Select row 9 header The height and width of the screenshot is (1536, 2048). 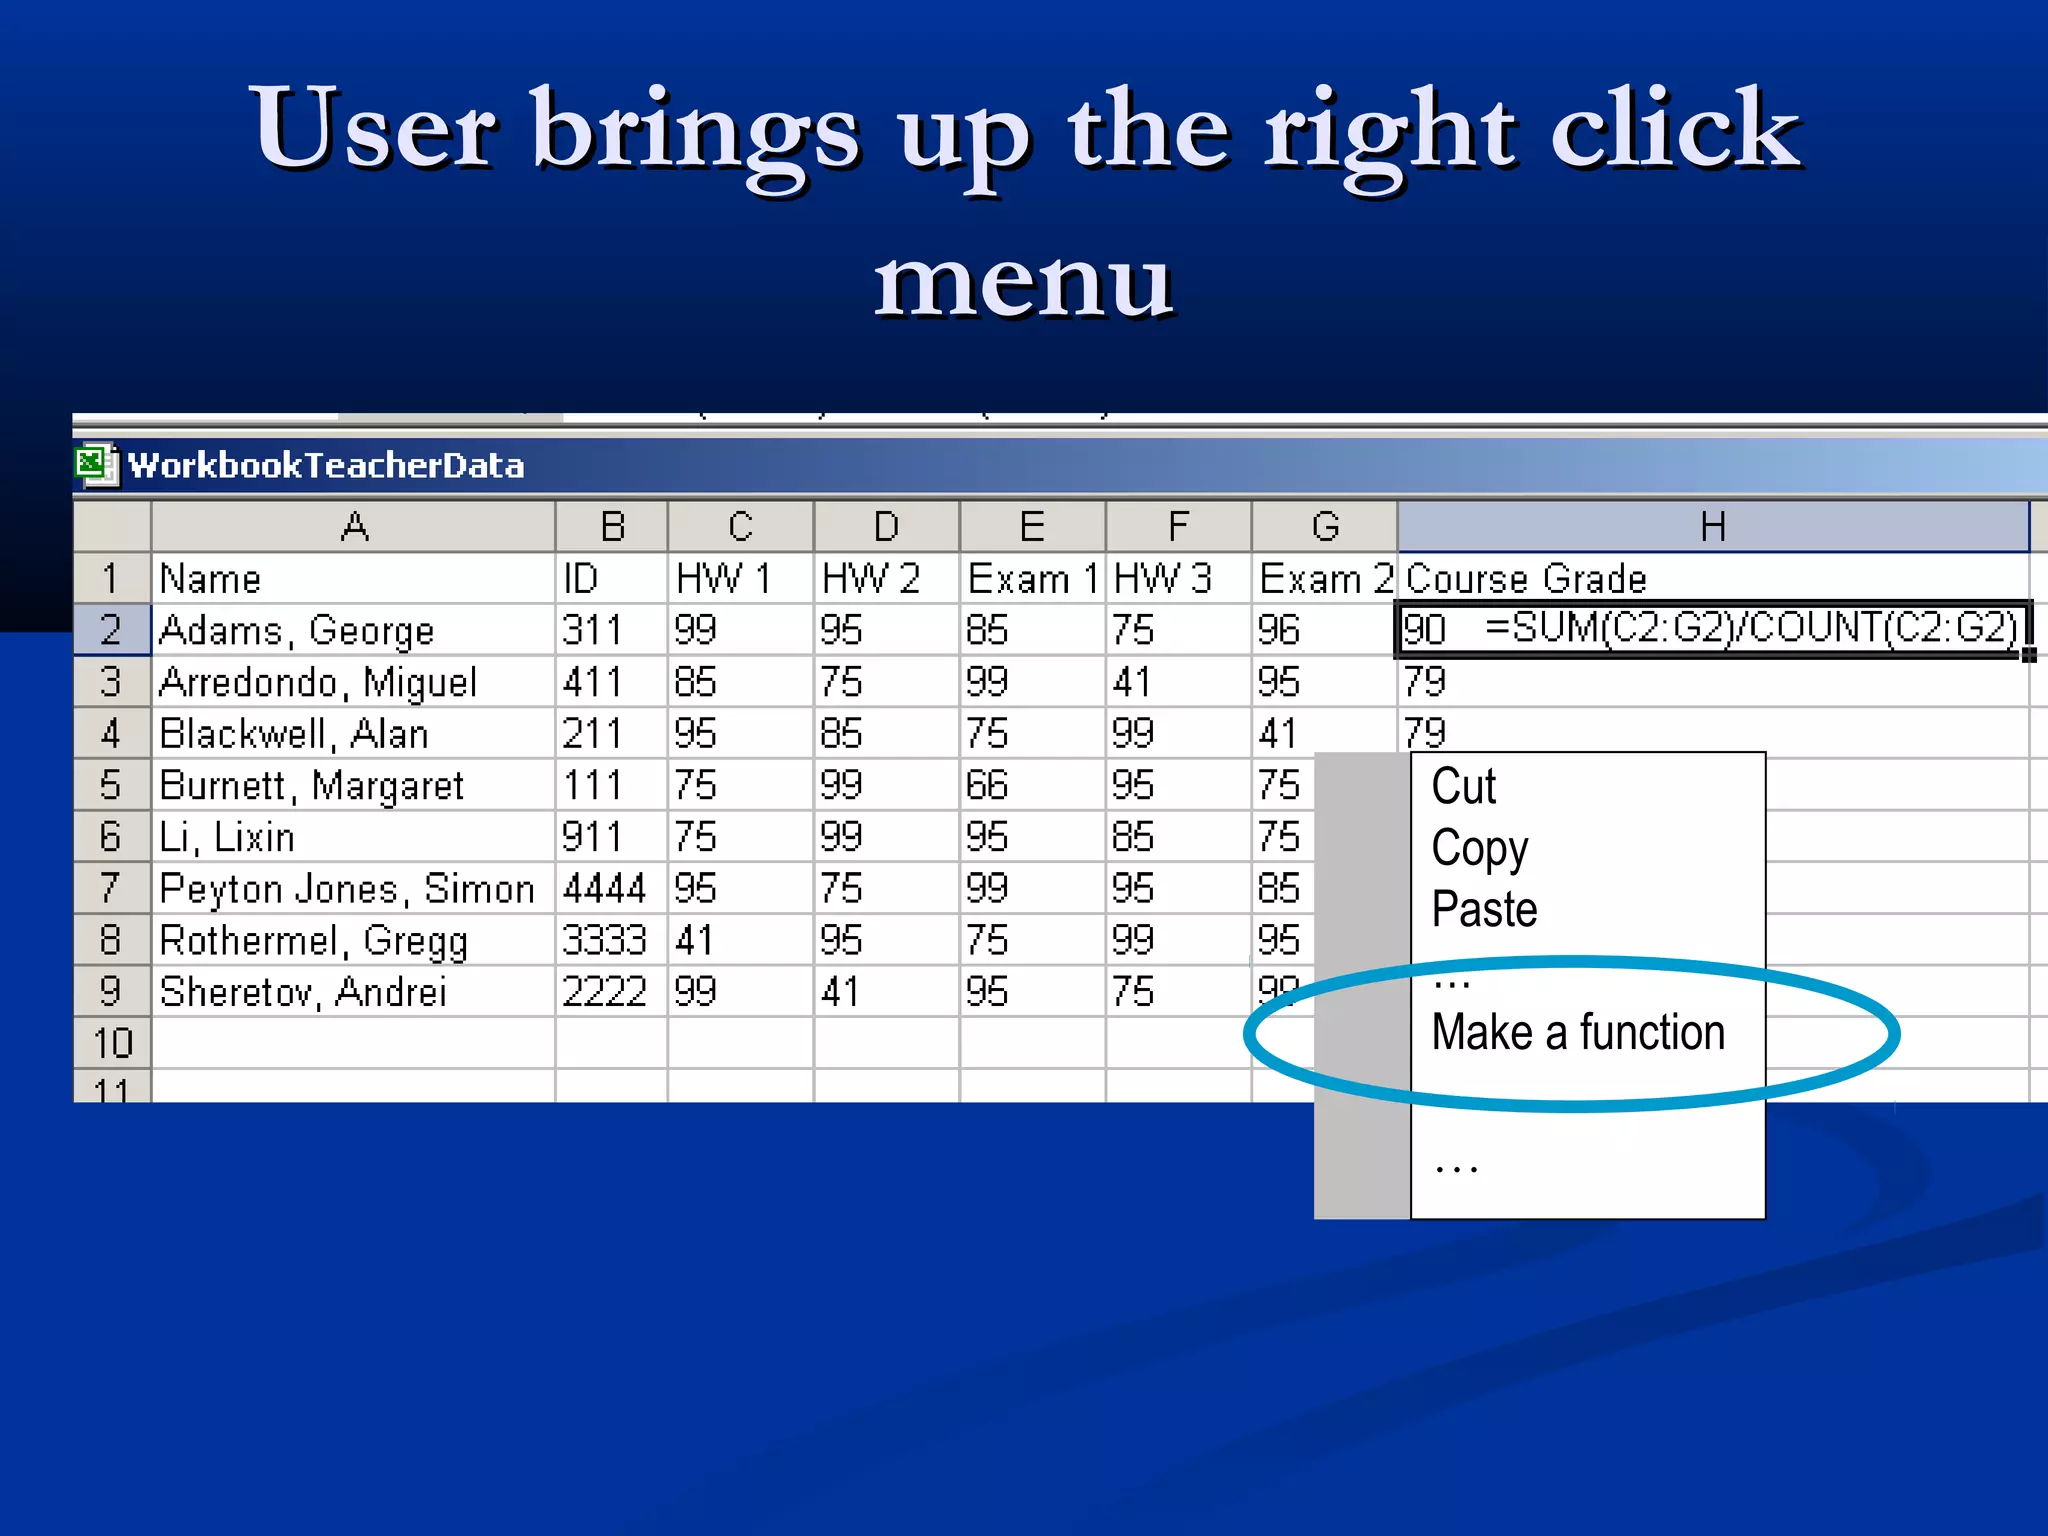112,991
